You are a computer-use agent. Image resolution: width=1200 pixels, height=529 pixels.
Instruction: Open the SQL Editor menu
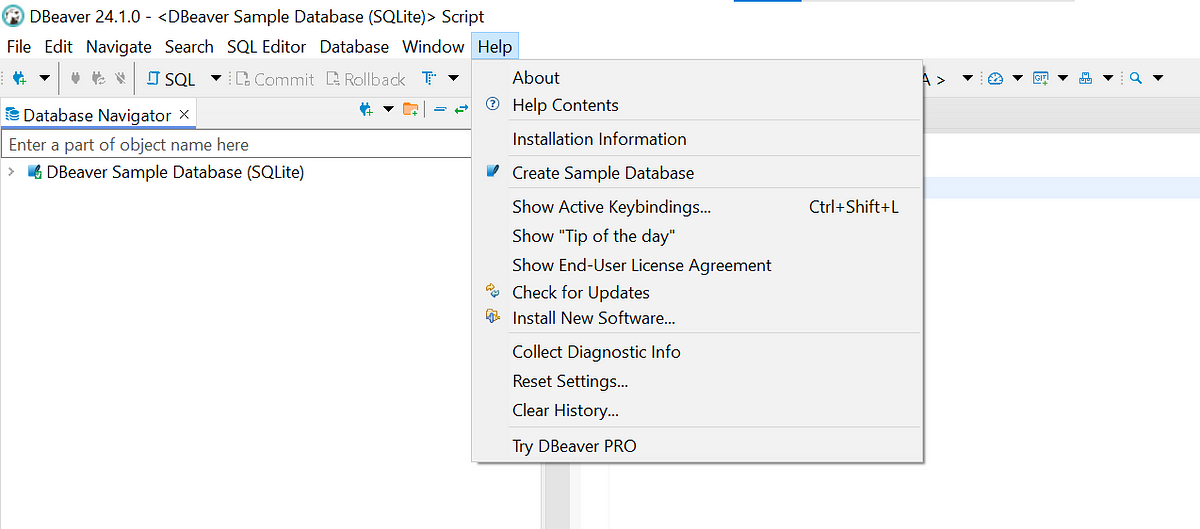[x=267, y=46]
